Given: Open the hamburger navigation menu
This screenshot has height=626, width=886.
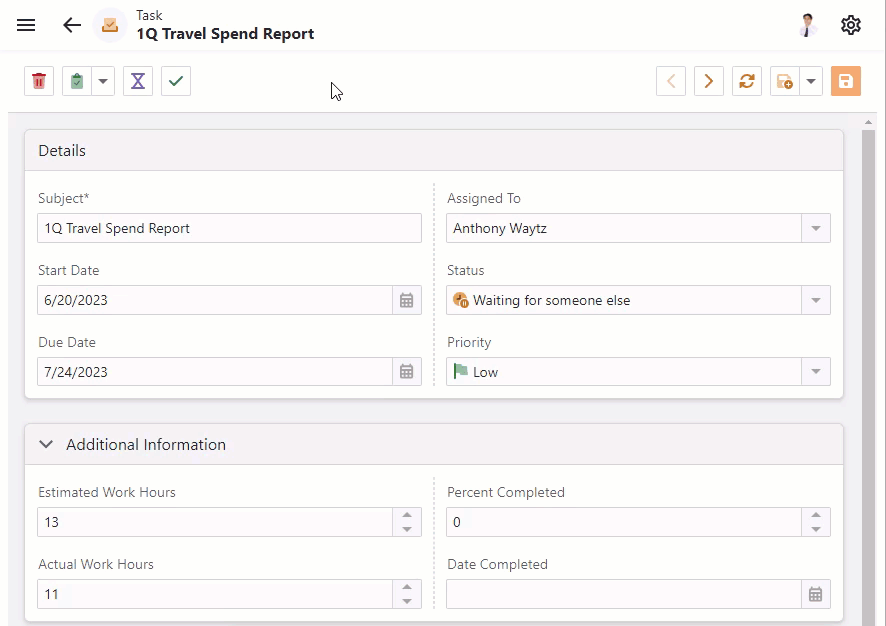Looking at the screenshot, I should 26,25.
